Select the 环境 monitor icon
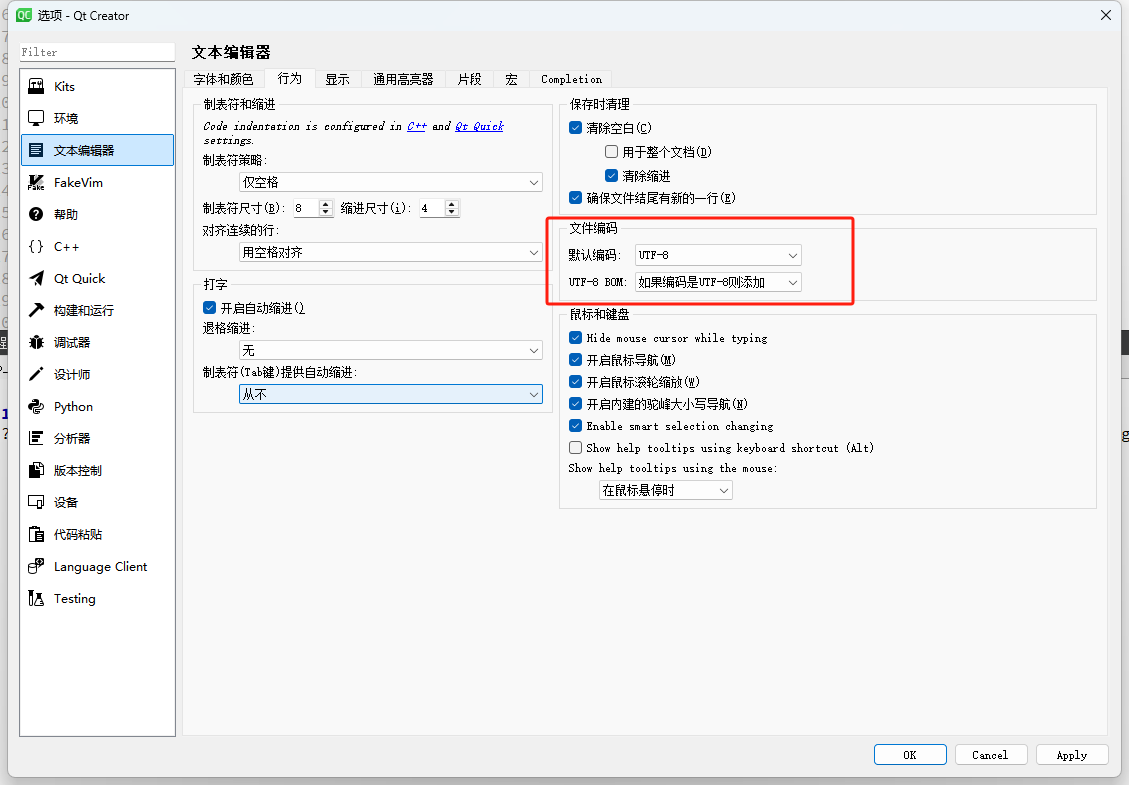Viewport: 1129px width, 785px height. point(36,118)
